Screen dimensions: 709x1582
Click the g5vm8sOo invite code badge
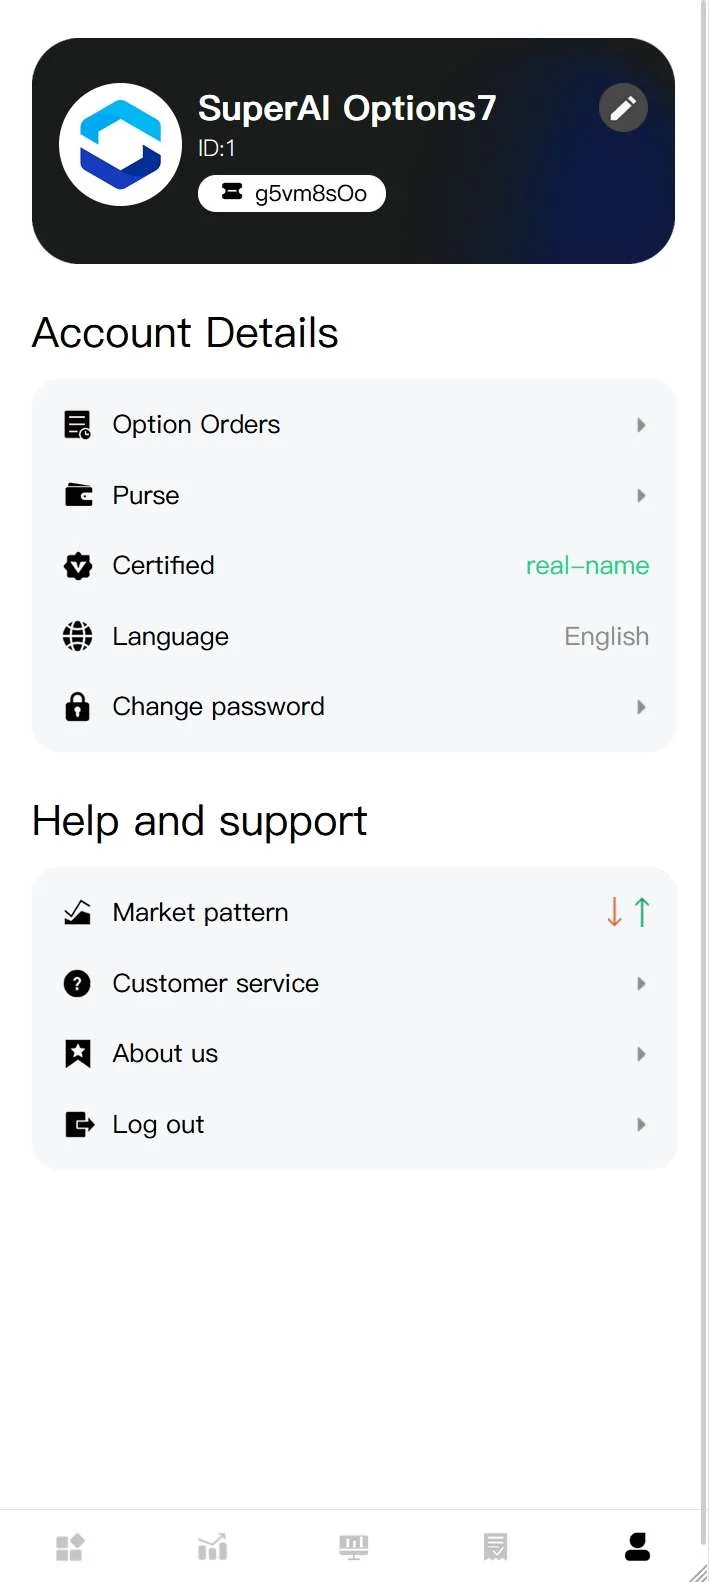coord(292,193)
